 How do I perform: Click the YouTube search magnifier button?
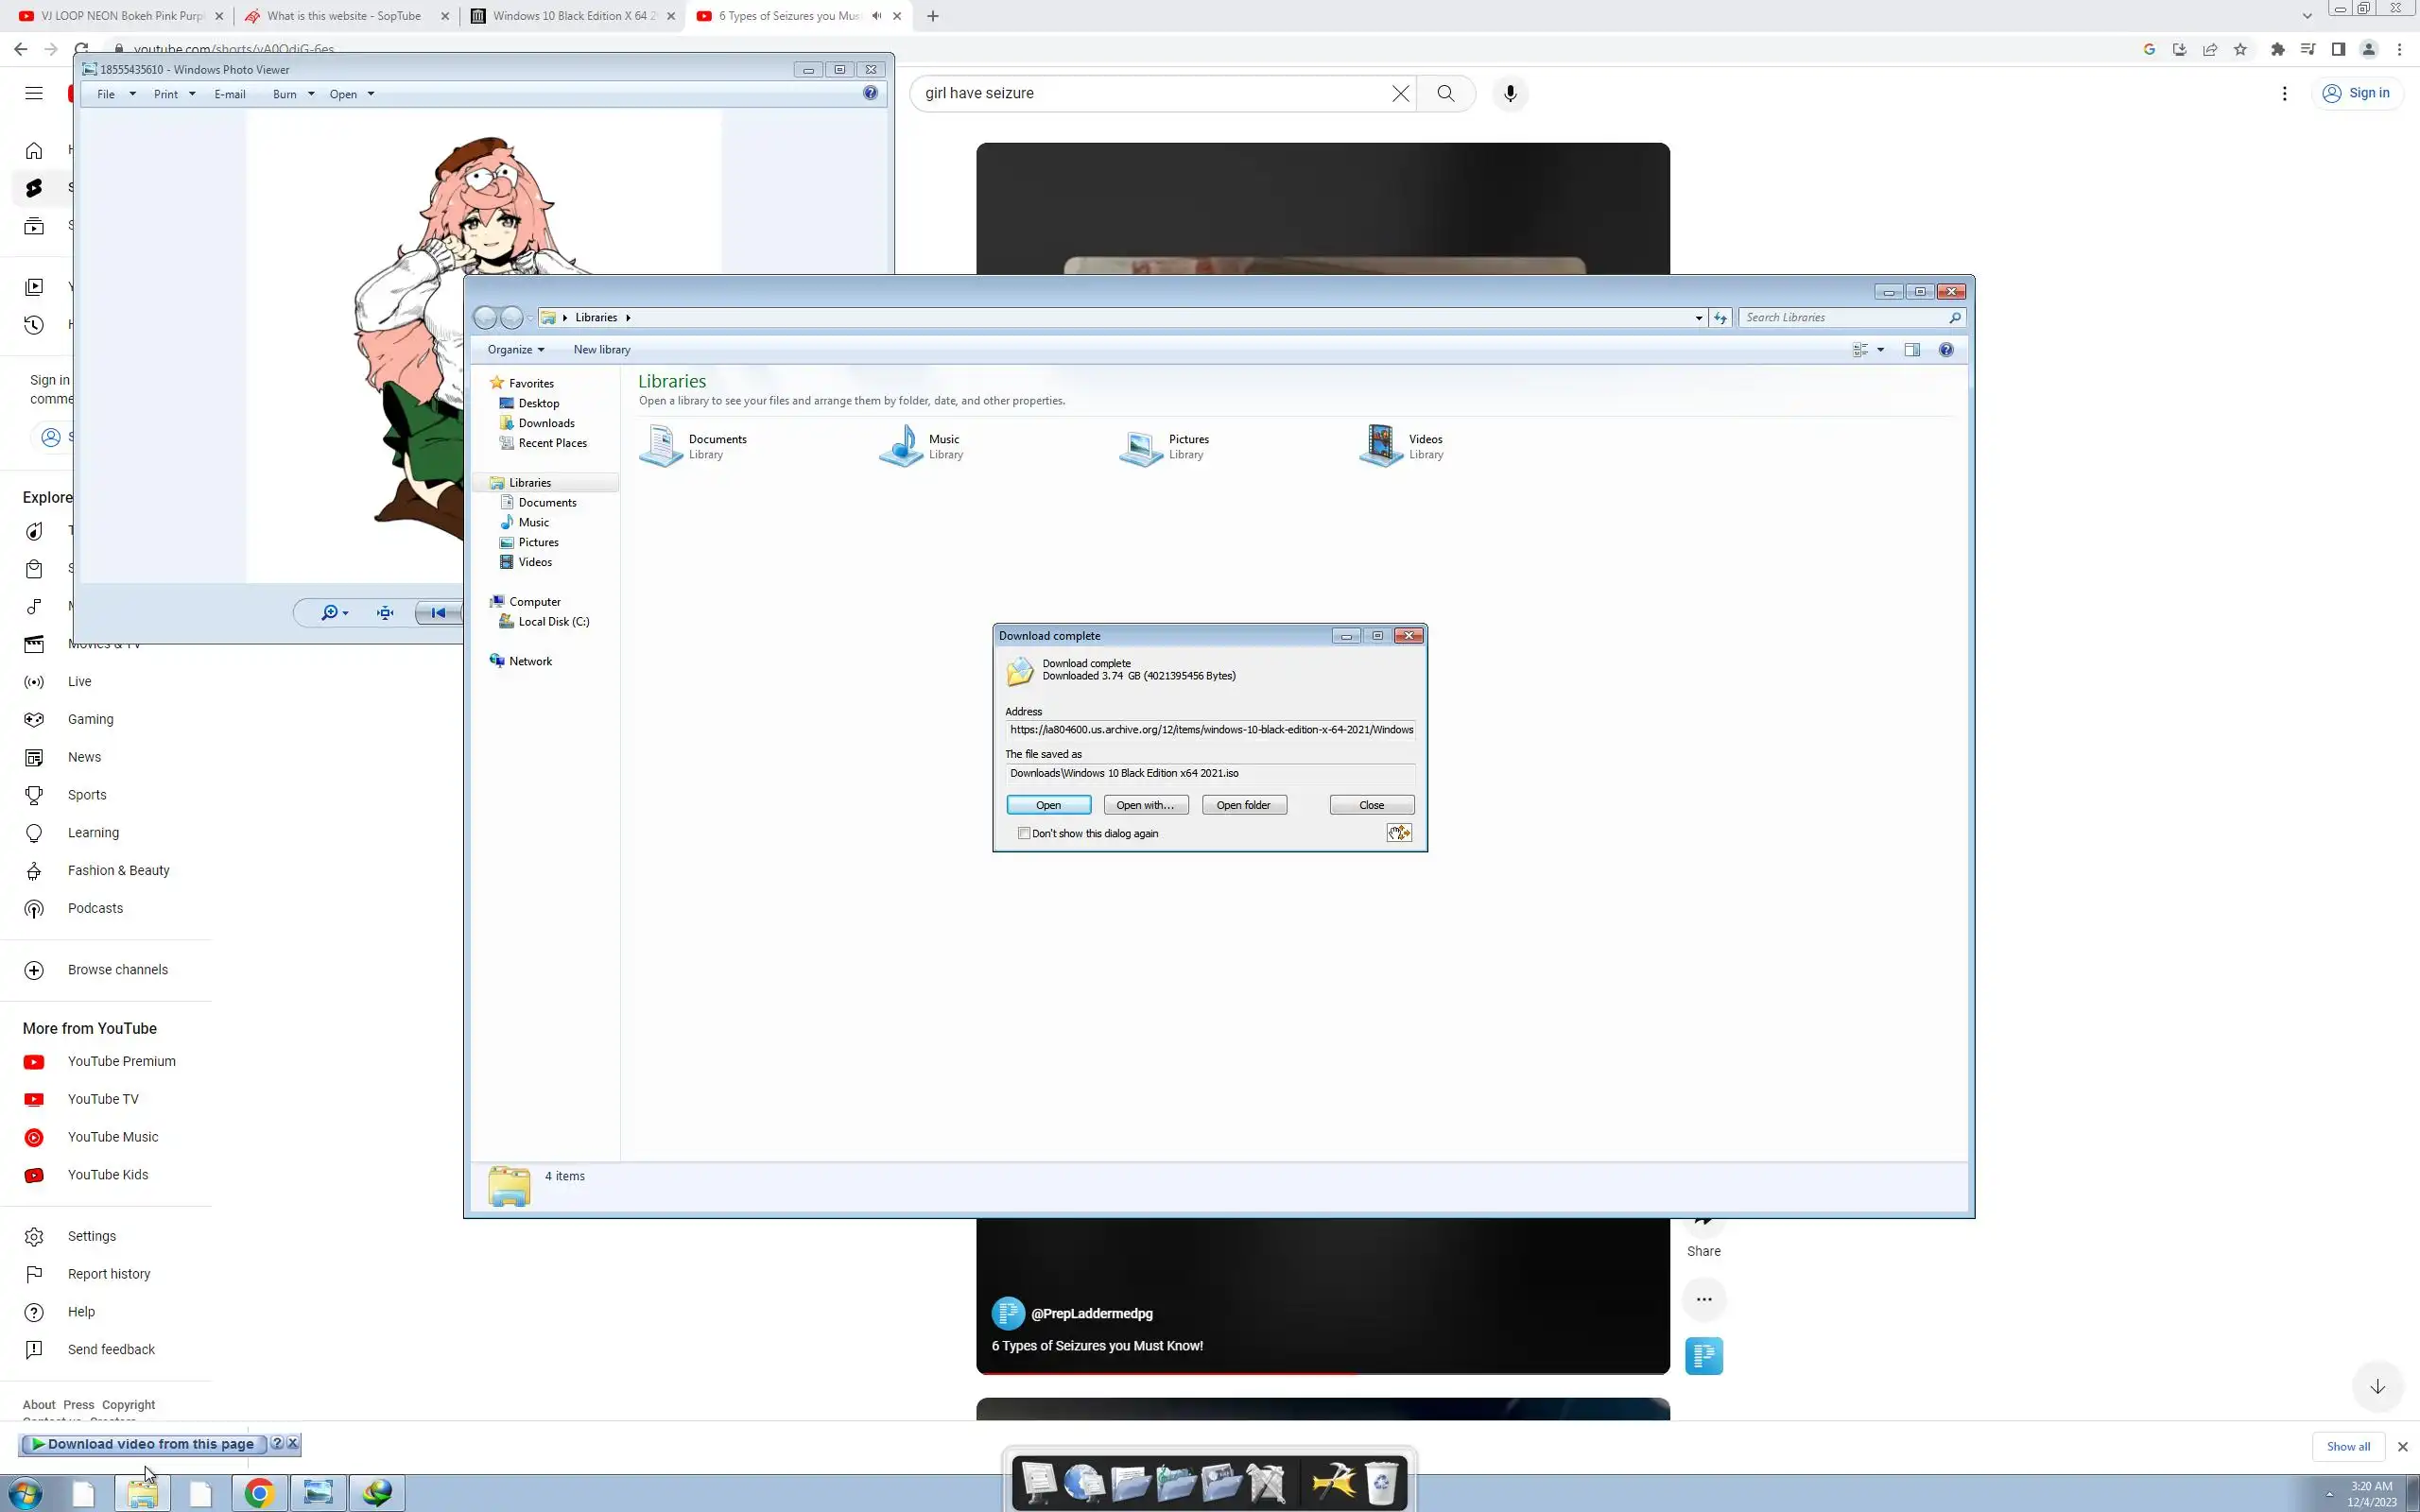[1445, 93]
